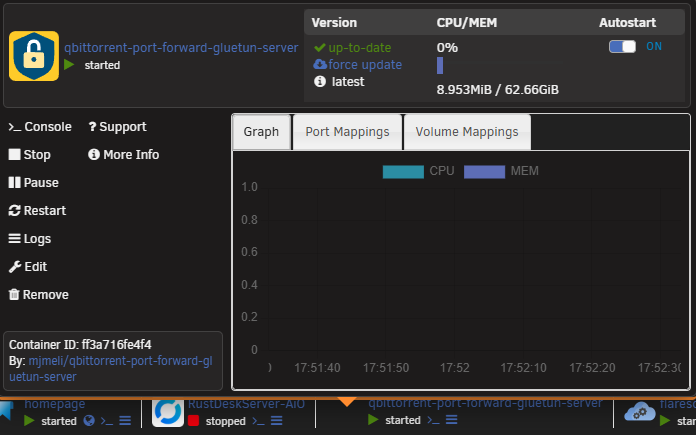
Task: Open the Console for this container
Action: (x=40, y=127)
